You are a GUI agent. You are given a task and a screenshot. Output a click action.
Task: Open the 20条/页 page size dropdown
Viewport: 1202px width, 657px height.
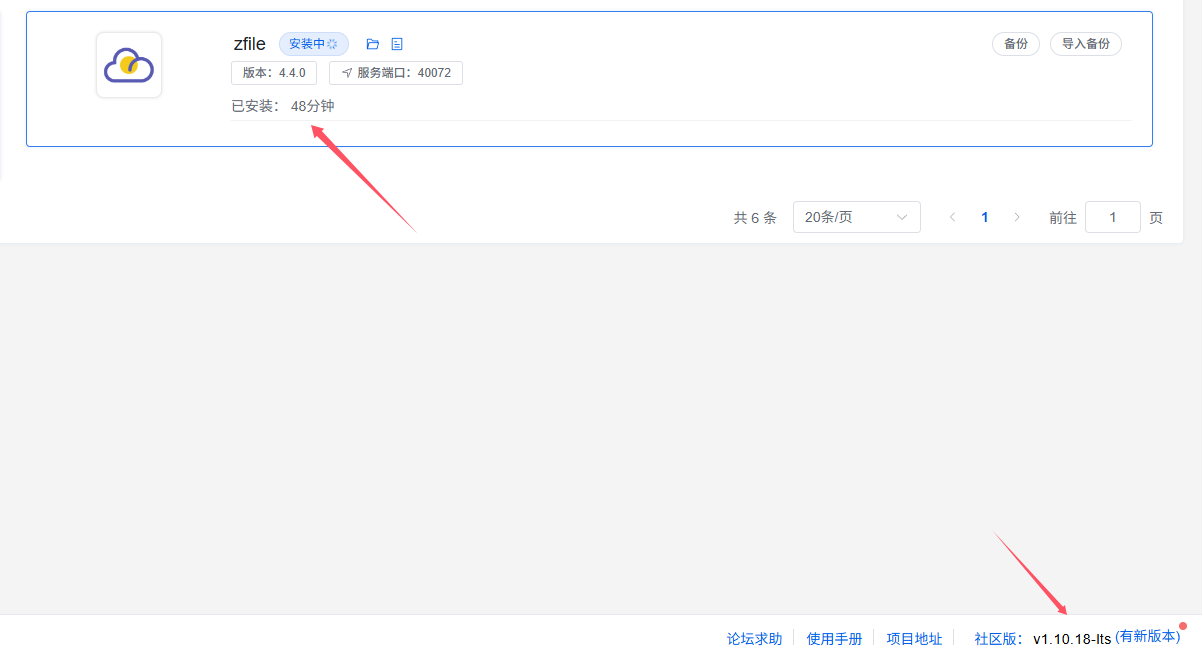(x=856, y=217)
